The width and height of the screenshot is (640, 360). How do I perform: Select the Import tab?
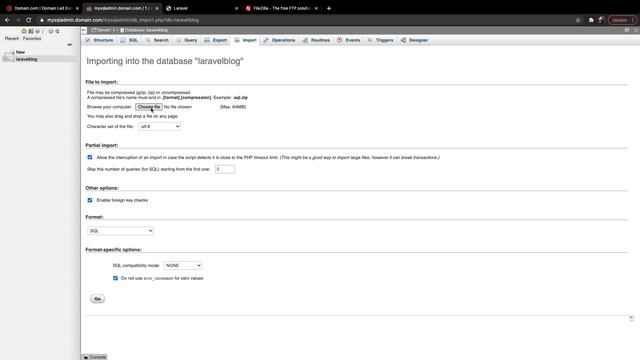[246, 40]
